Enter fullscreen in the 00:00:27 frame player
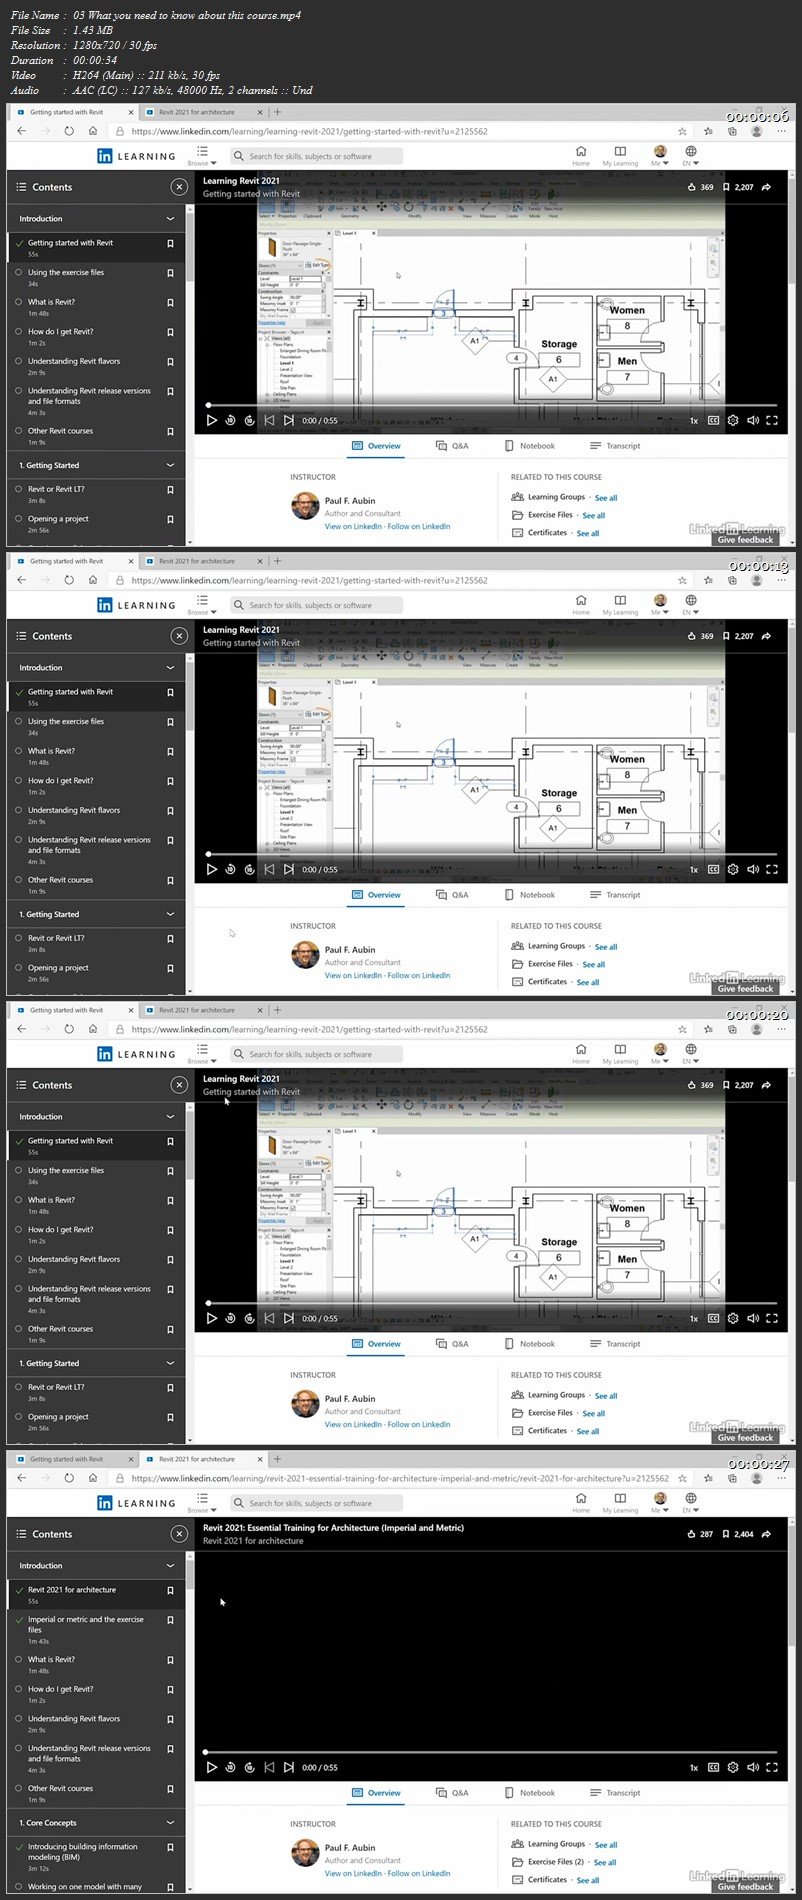This screenshot has width=802, height=1900. point(771,1768)
